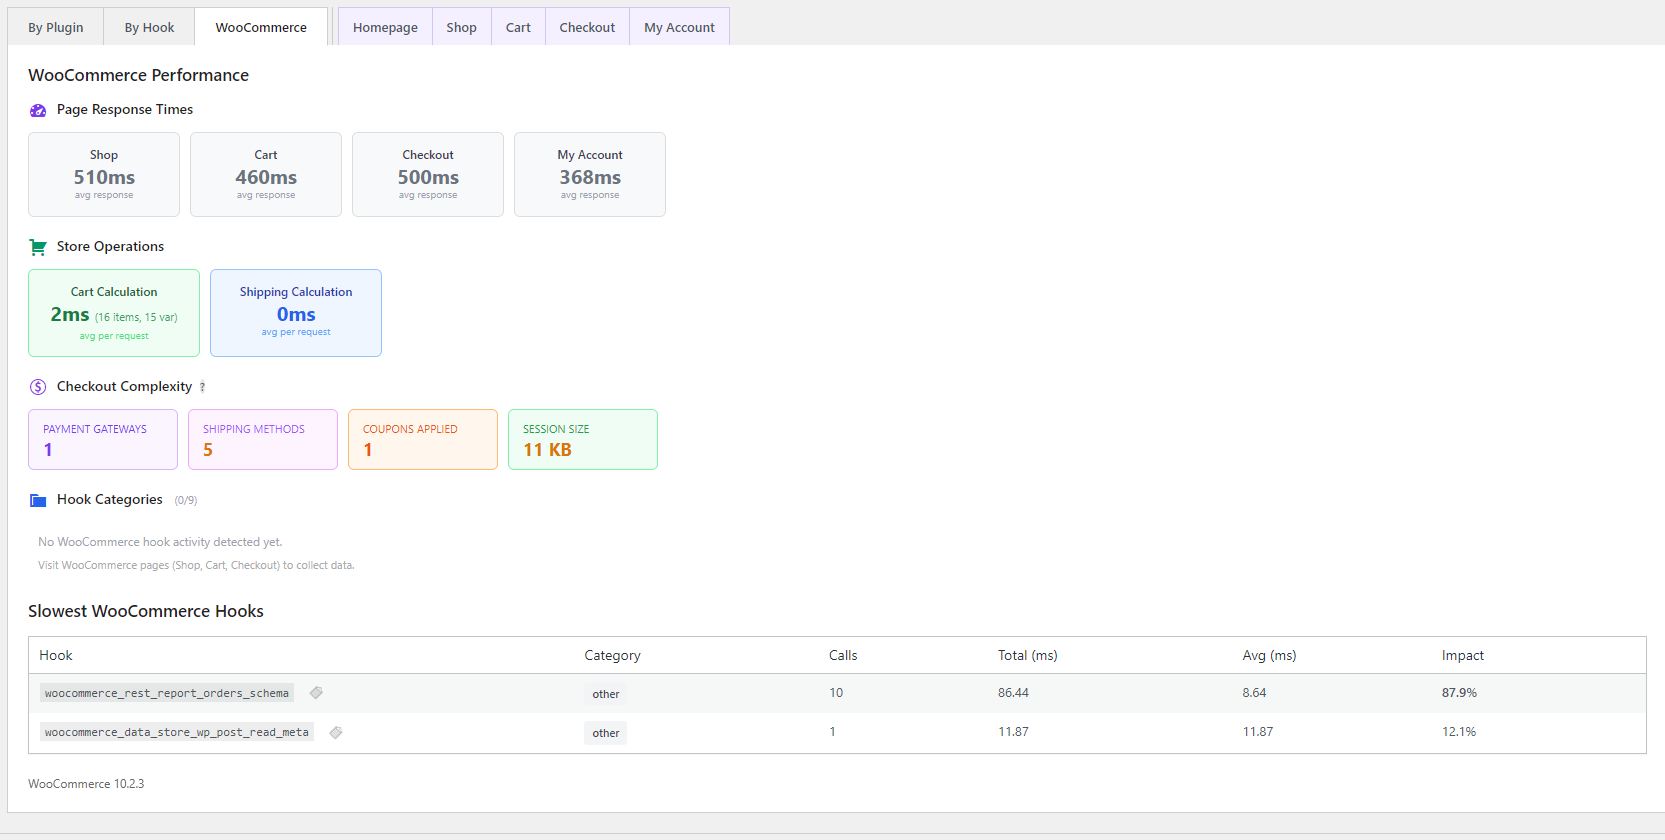The width and height of the screenshot is (1665, 840).
Task: Click tag icon beside woocommerce_data_store_wp_post_read_meta
Action: pos(336,732)
